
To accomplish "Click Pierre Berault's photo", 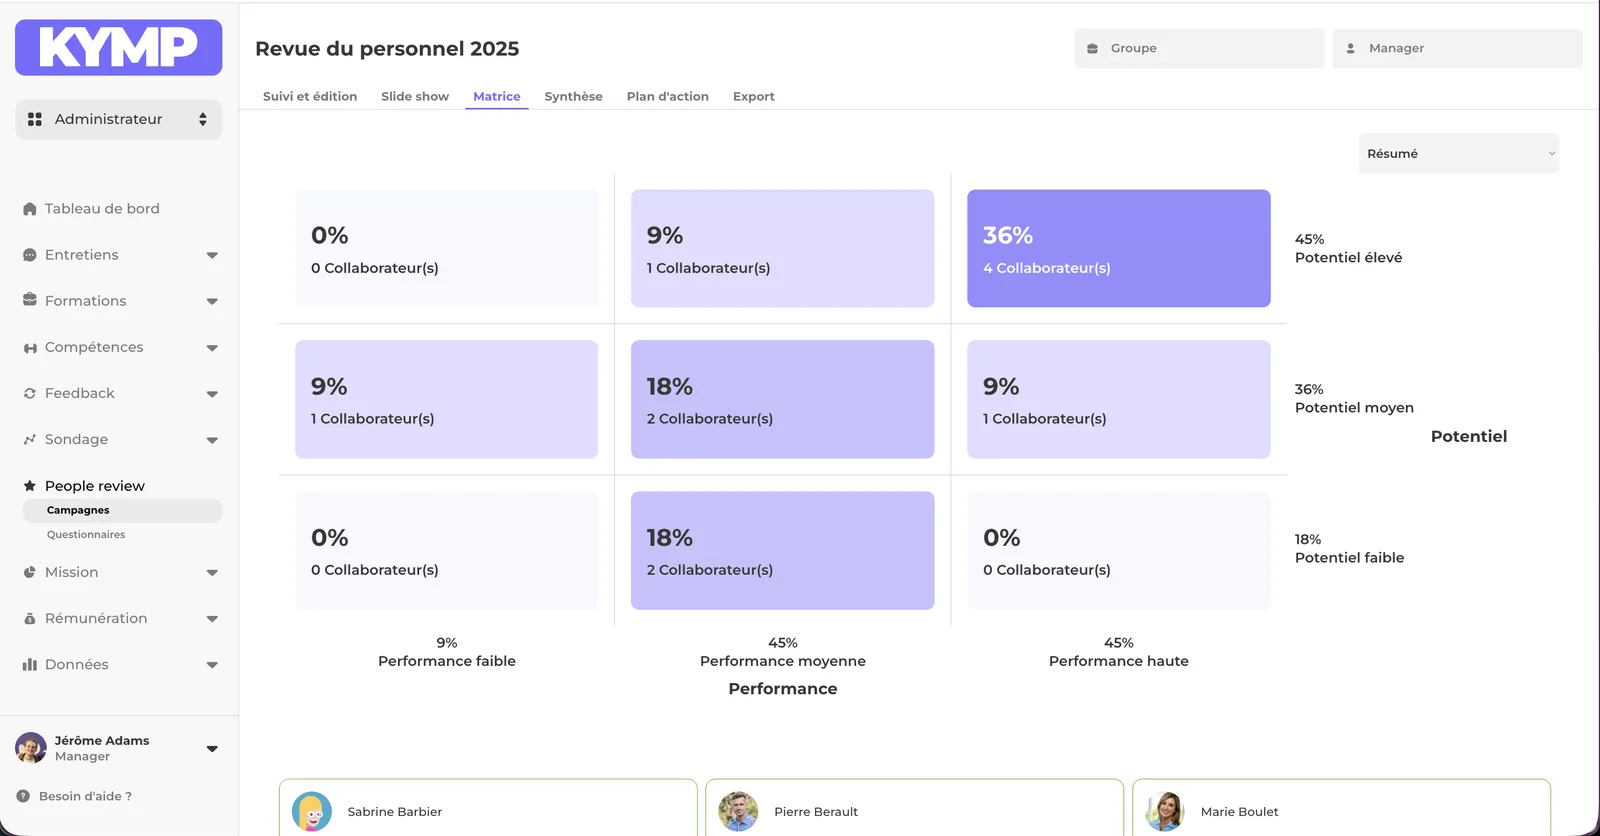I will pos(738,812).
